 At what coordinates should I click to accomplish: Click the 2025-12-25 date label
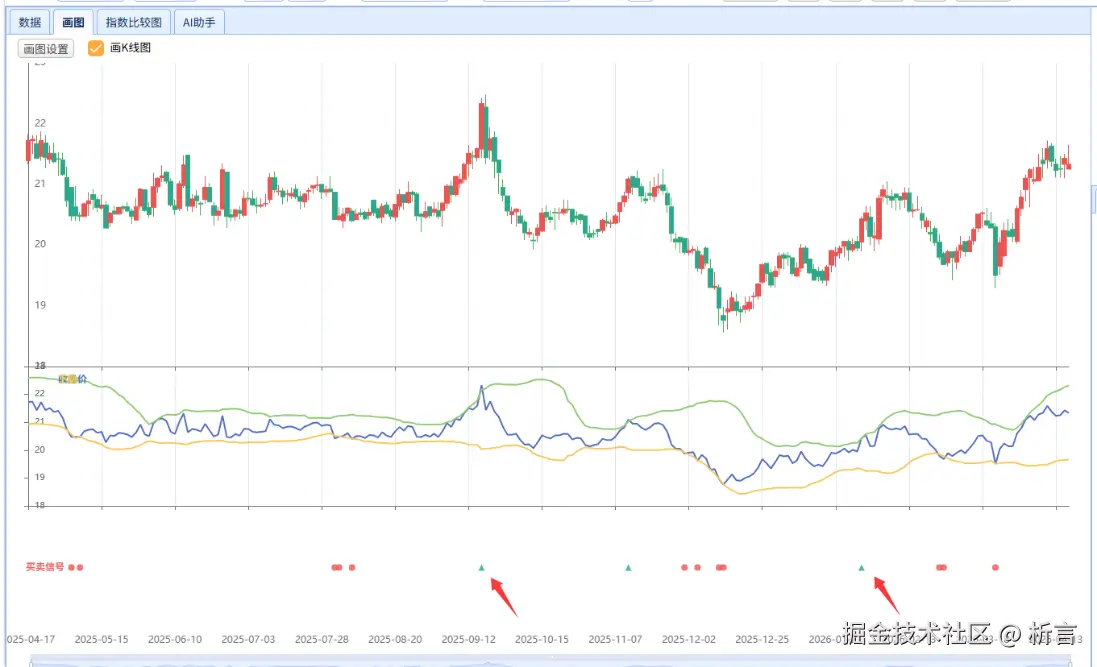(x=762, y=639)
